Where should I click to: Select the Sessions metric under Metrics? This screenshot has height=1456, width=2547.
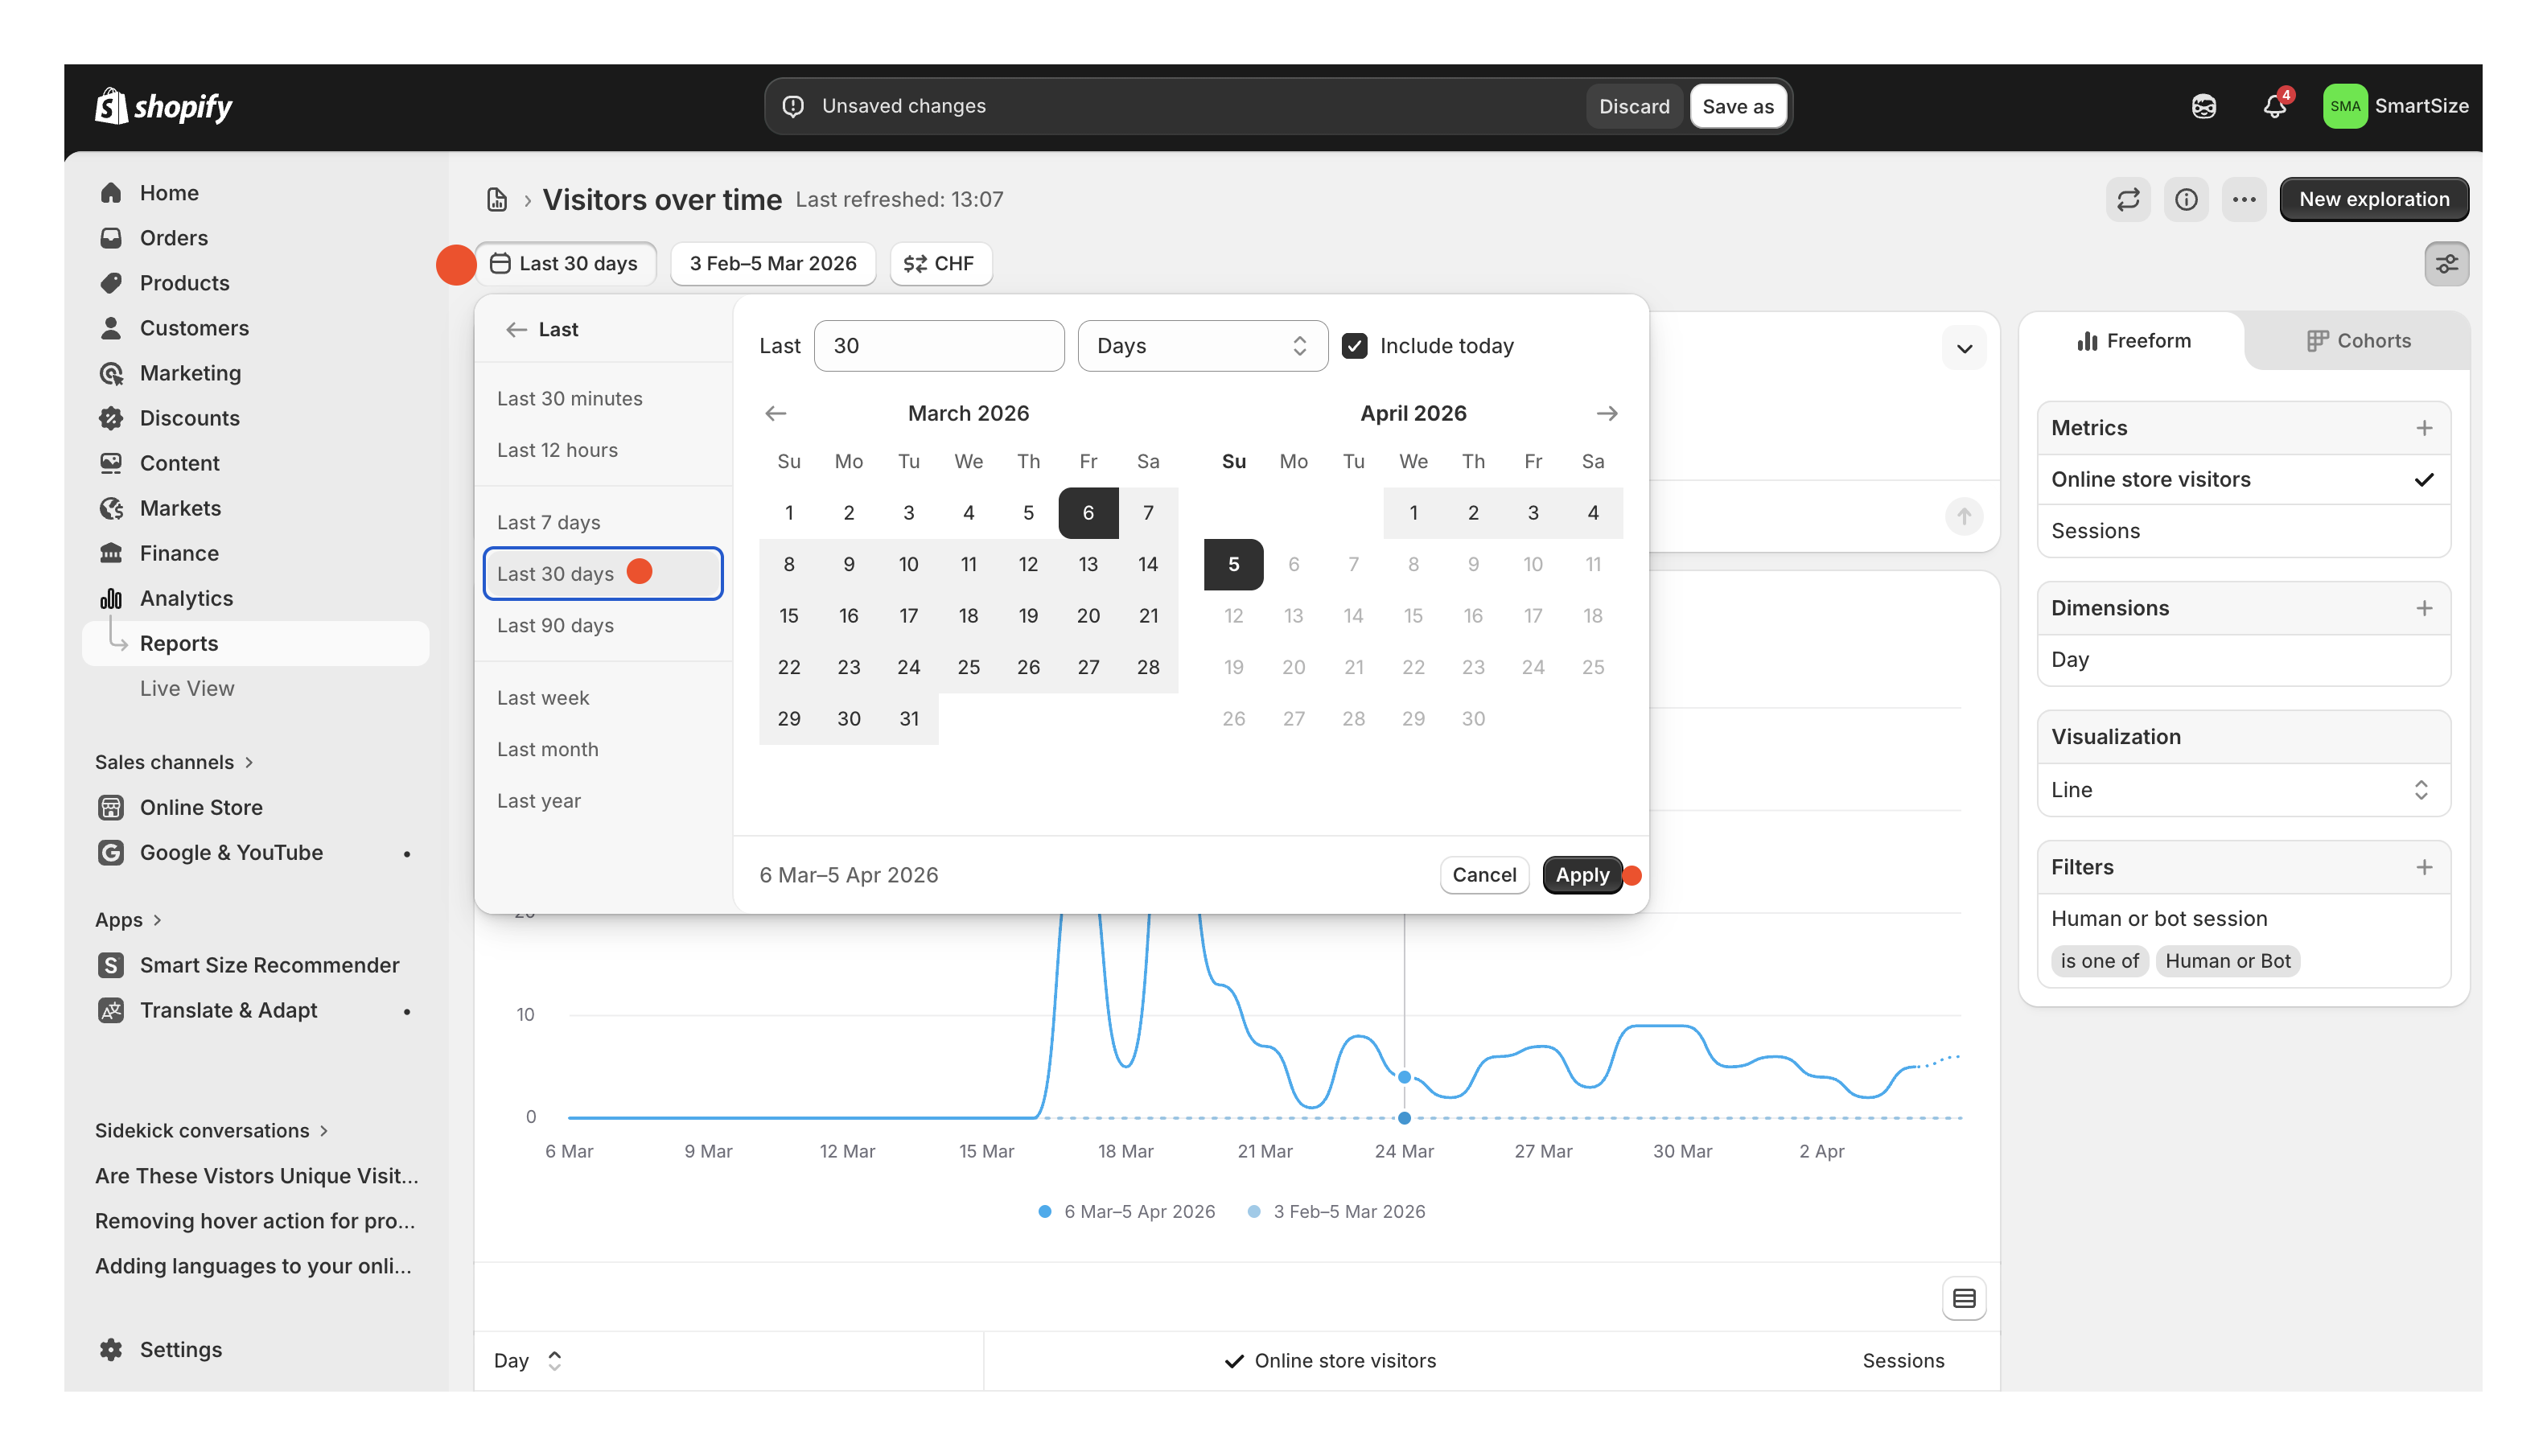point(2095,530)
